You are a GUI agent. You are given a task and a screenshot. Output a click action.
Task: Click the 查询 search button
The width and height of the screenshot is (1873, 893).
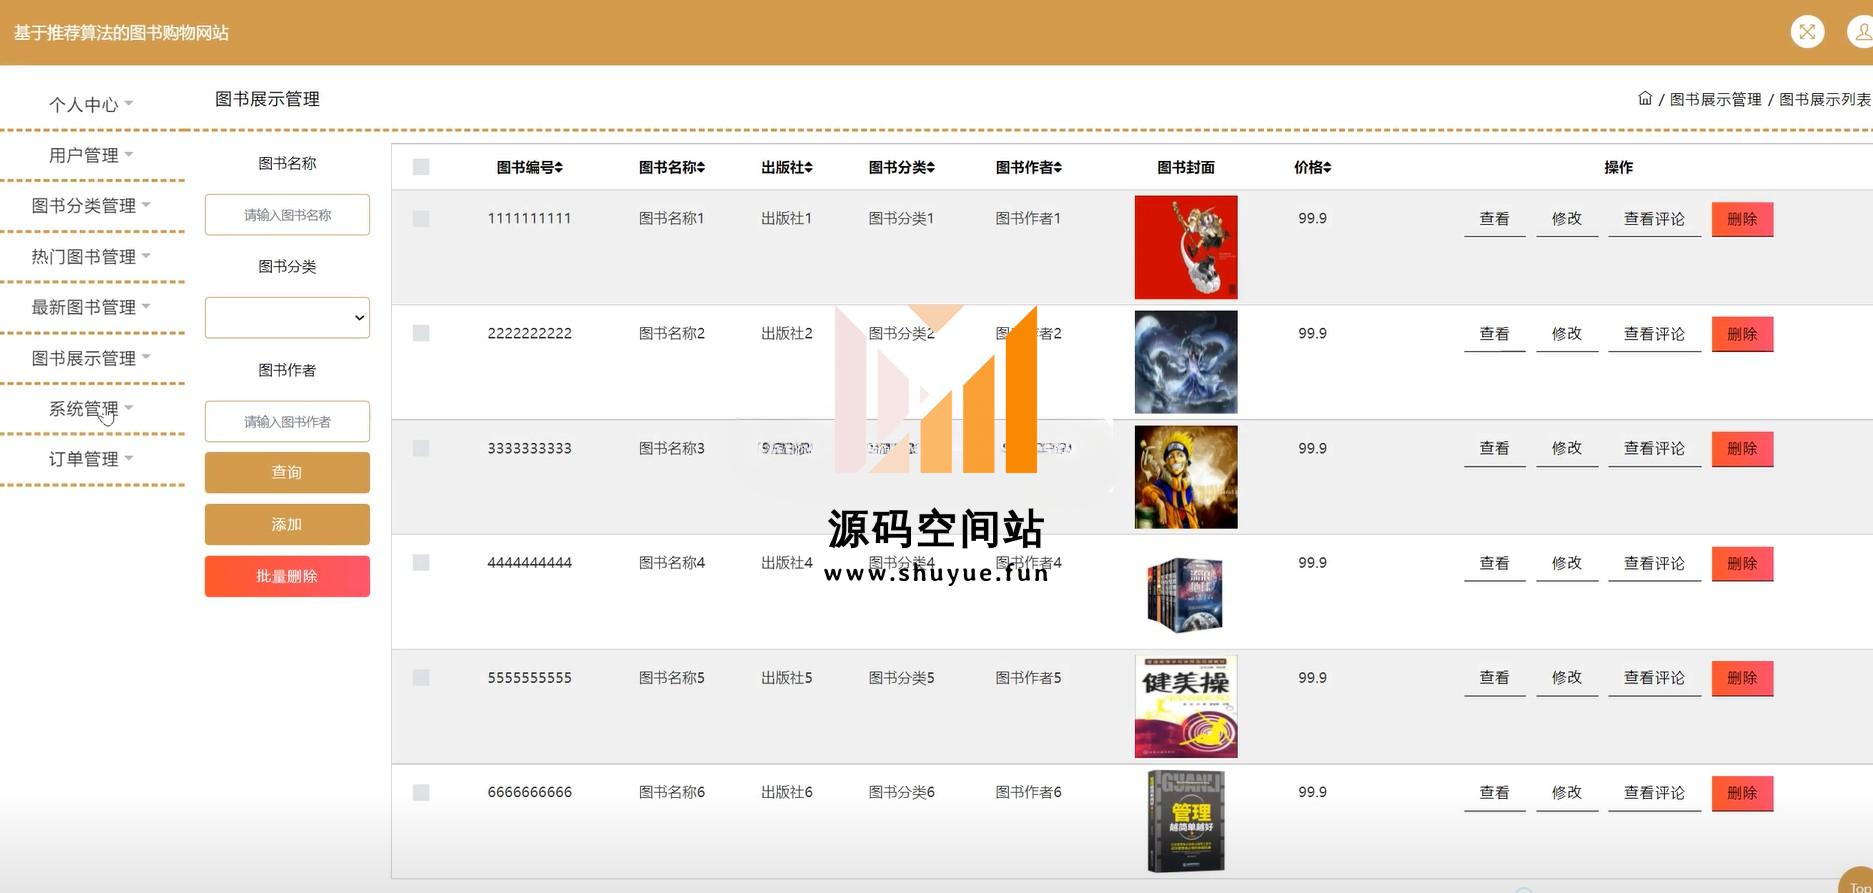tap(287, 472)
